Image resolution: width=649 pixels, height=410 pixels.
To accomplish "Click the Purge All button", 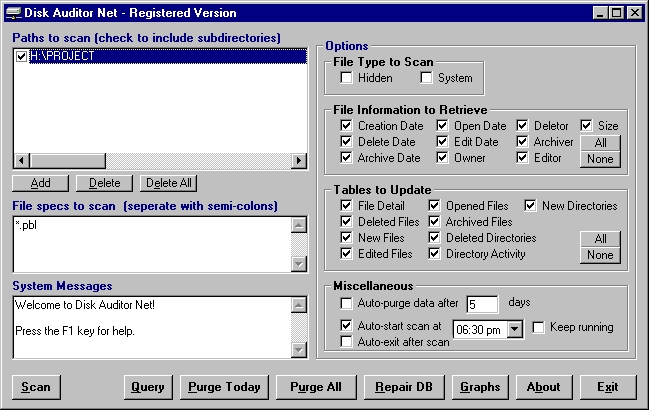I will point(316,387).
